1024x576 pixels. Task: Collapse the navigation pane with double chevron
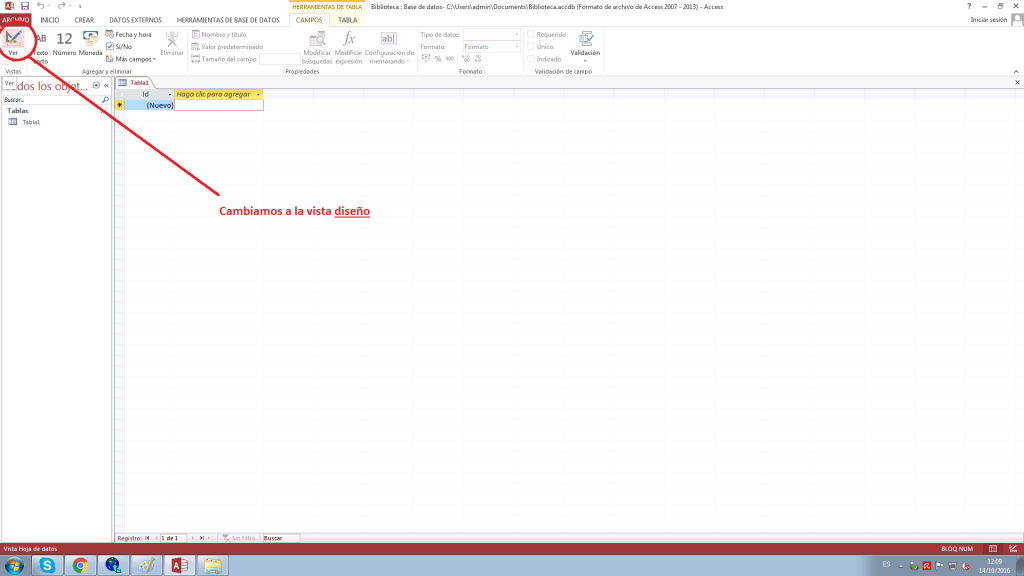click(106, 85)
